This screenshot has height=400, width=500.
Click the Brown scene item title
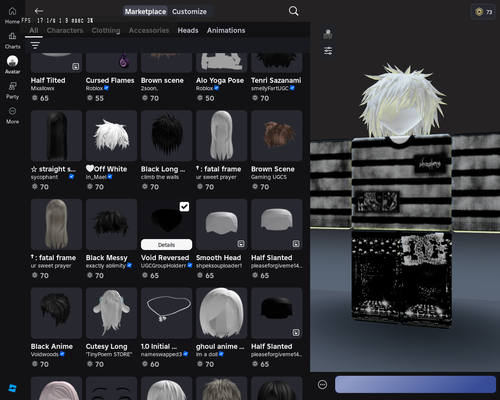click(x=162, y=80)
